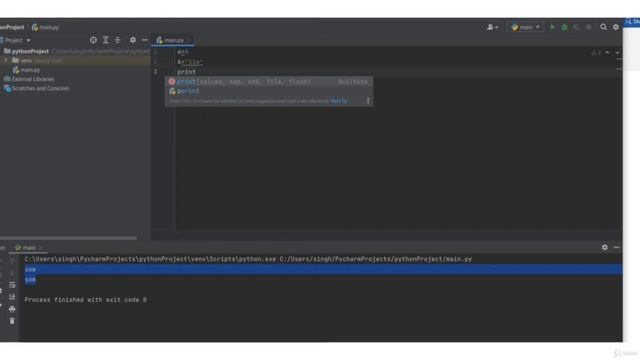Click Collapse All in the Project panel
This screenshot has height=360, width=640.
(118, 40)
